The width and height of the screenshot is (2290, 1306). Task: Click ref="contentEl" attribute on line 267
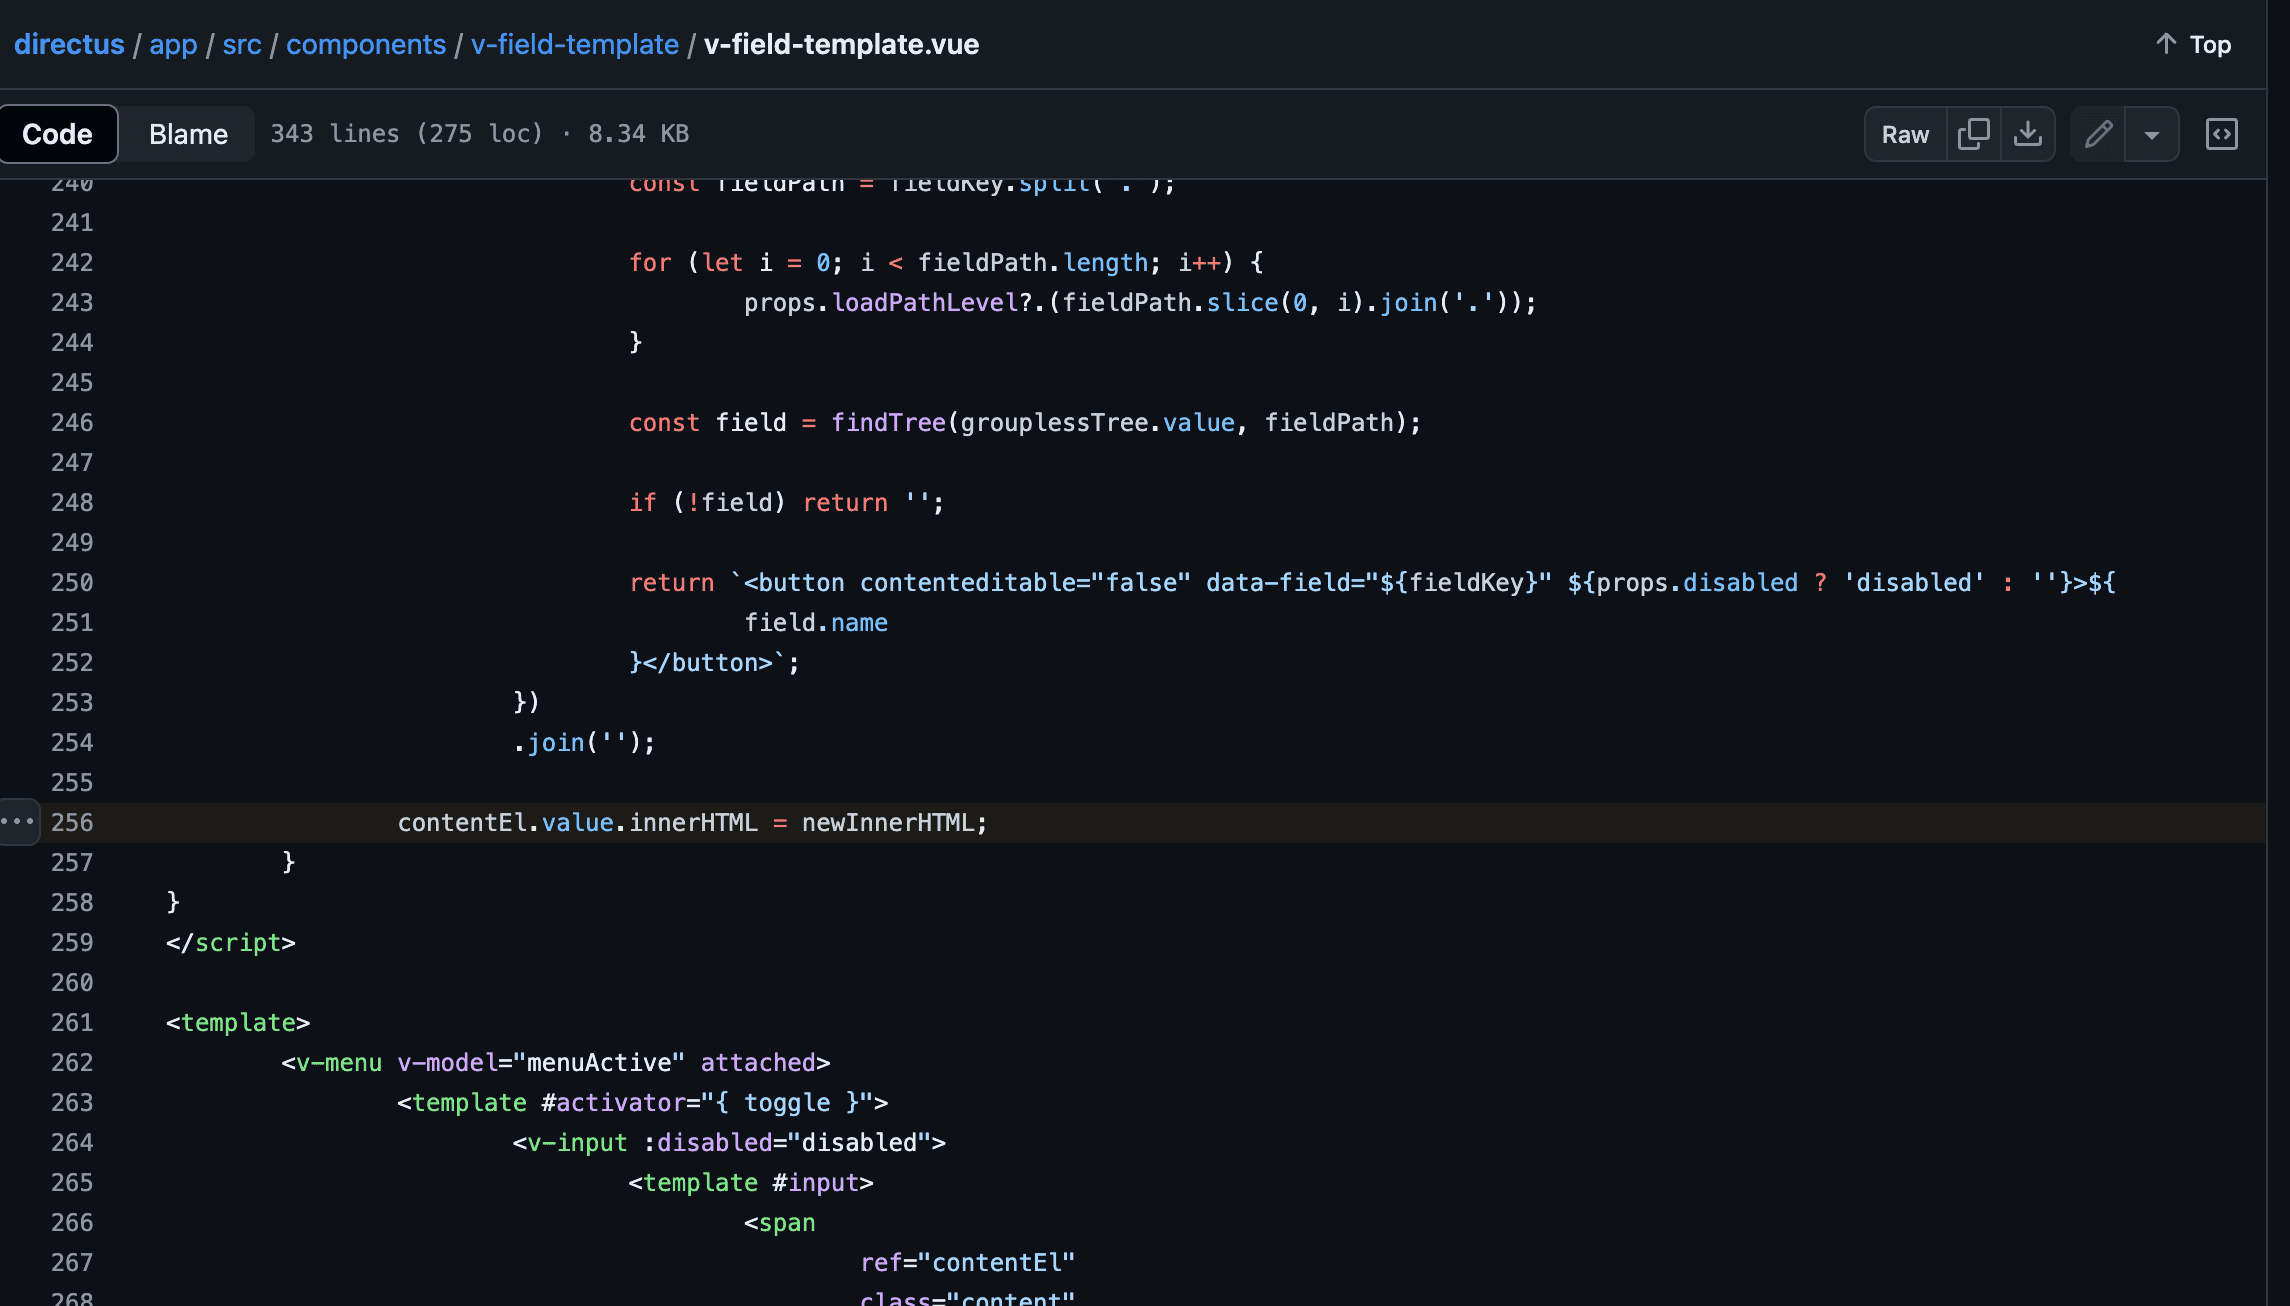tap(967, 1262)
